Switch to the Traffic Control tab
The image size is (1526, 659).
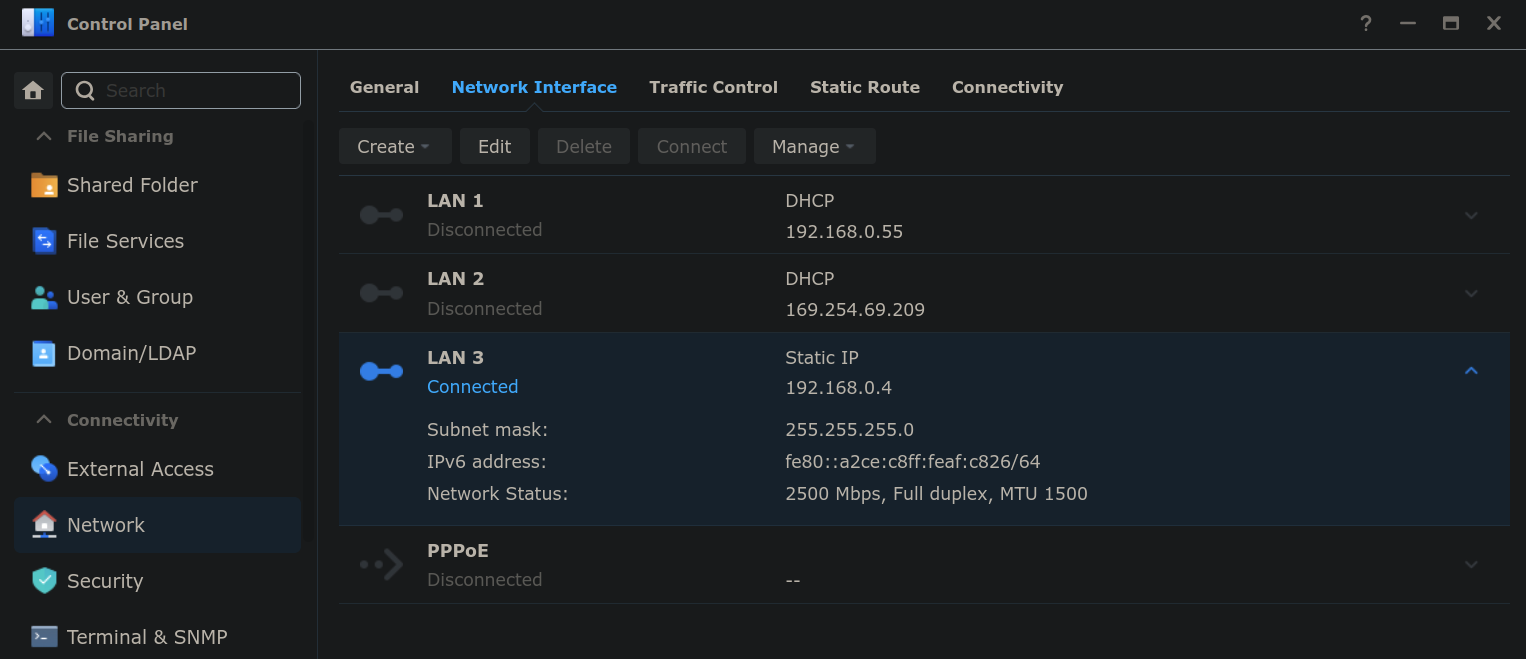tap(713, 87)
